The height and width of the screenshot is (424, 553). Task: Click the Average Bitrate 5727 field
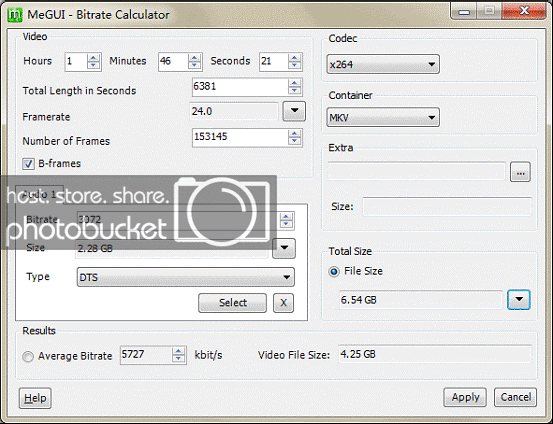(146, 355)
